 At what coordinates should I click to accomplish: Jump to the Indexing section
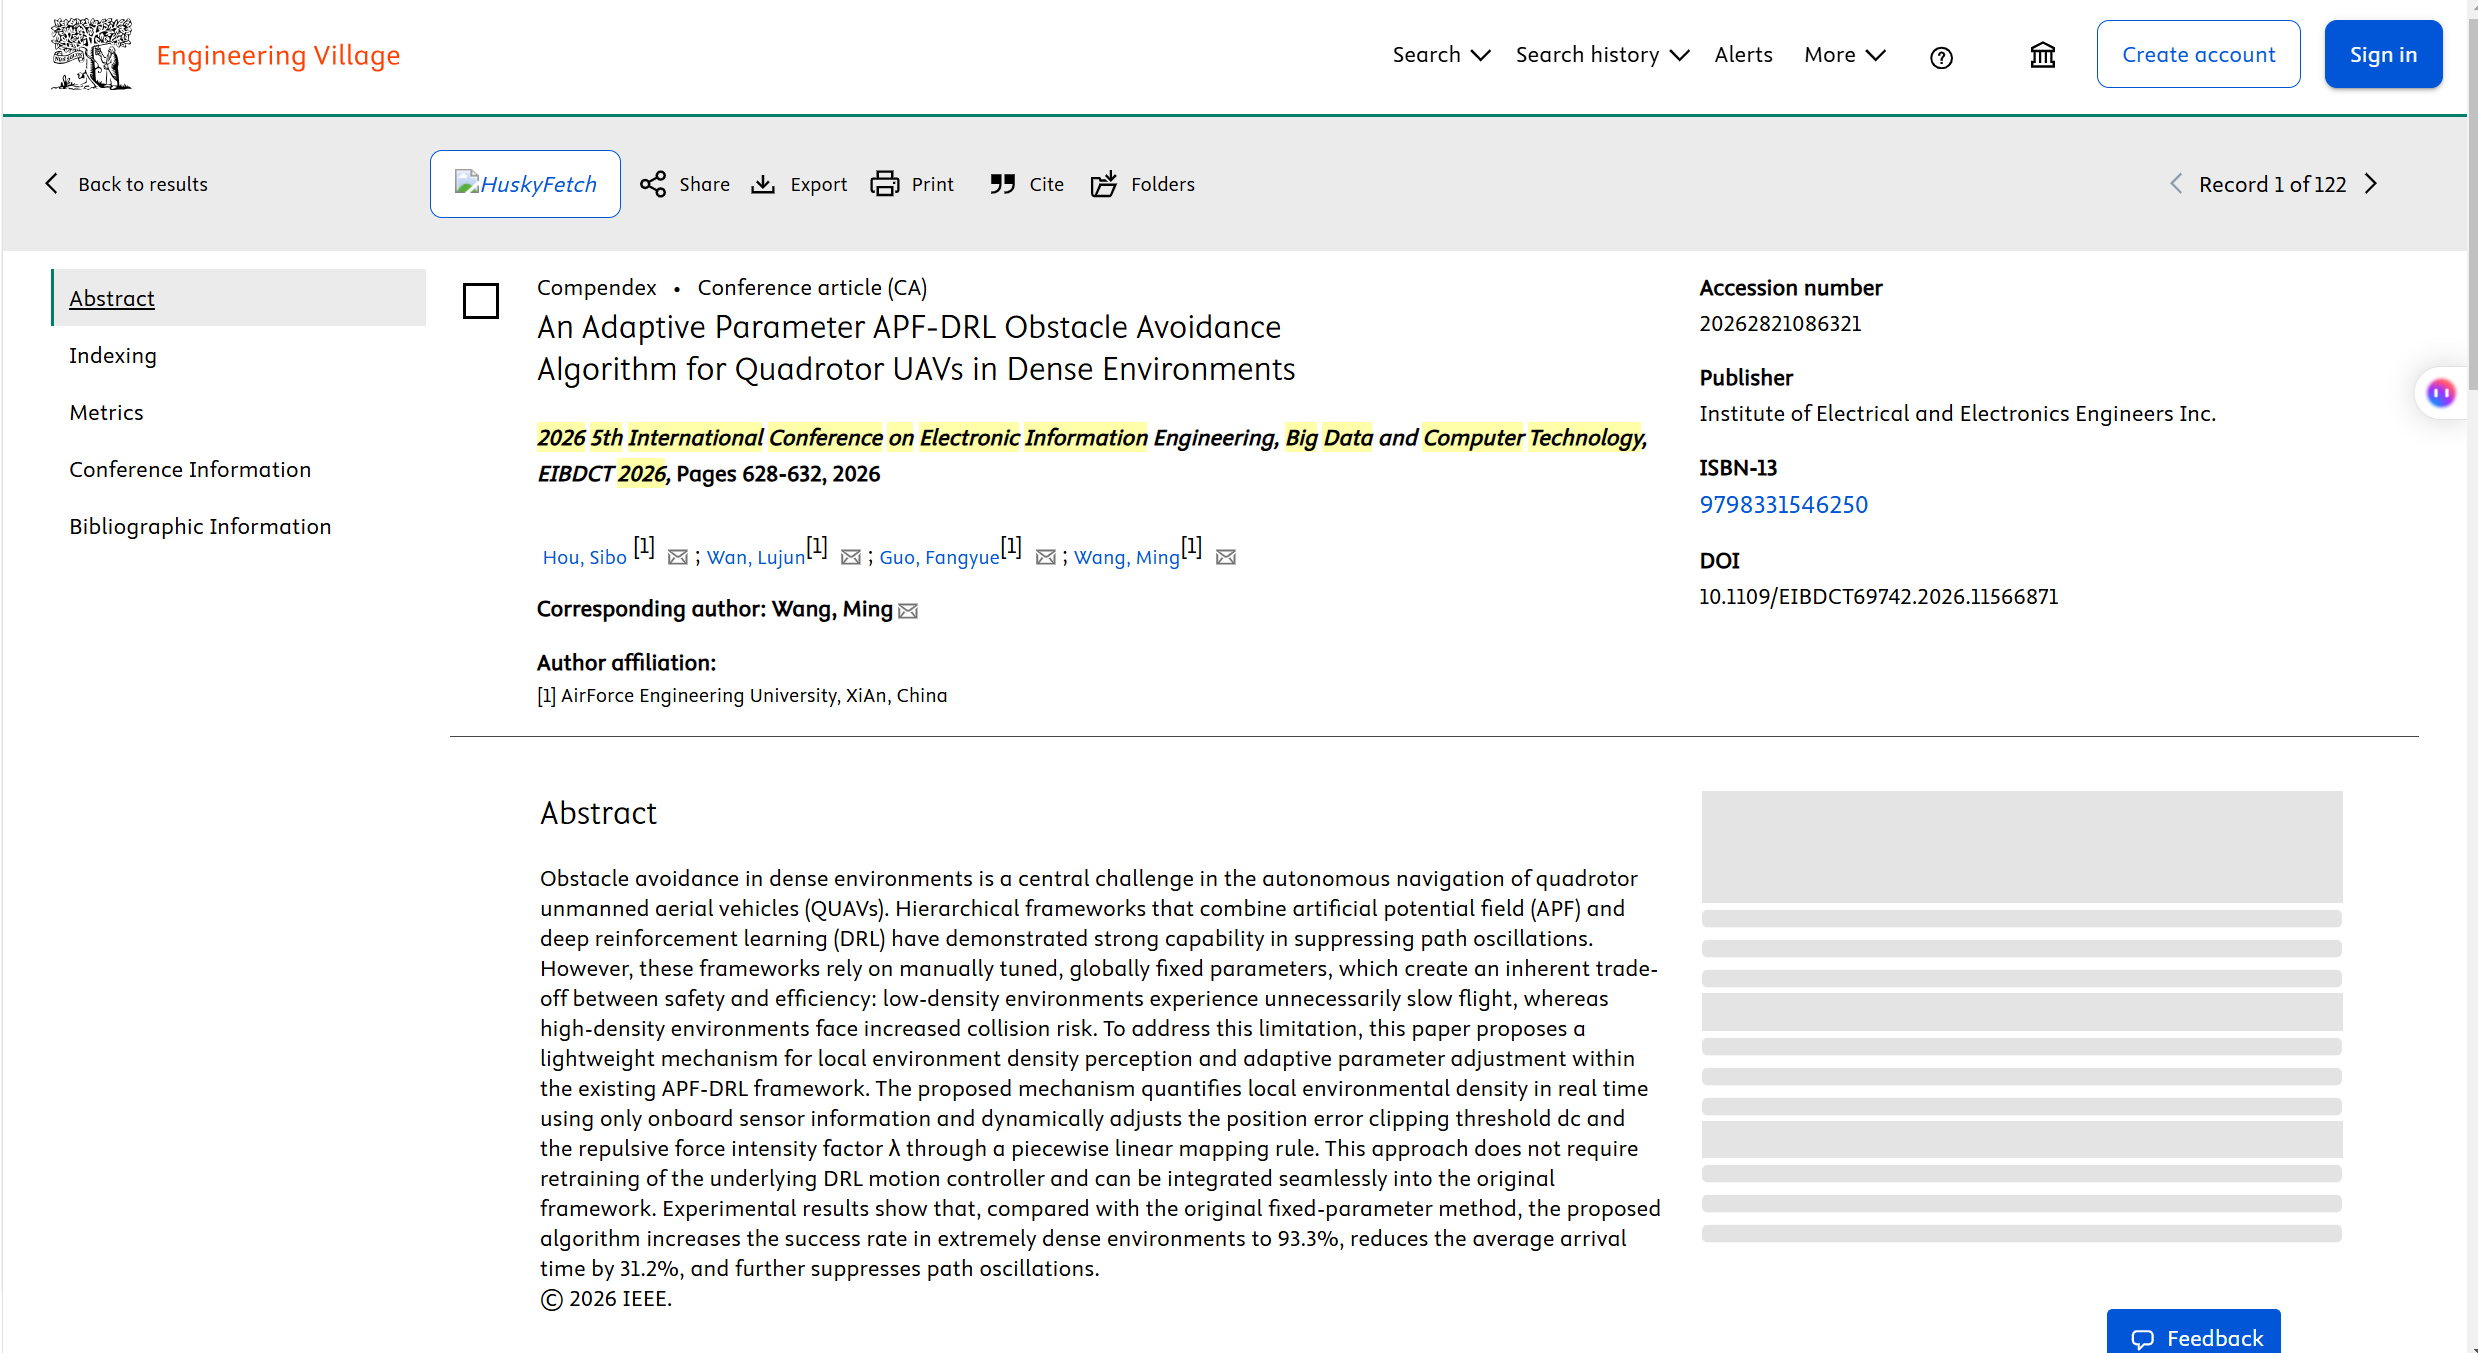[x=113, y=355]
